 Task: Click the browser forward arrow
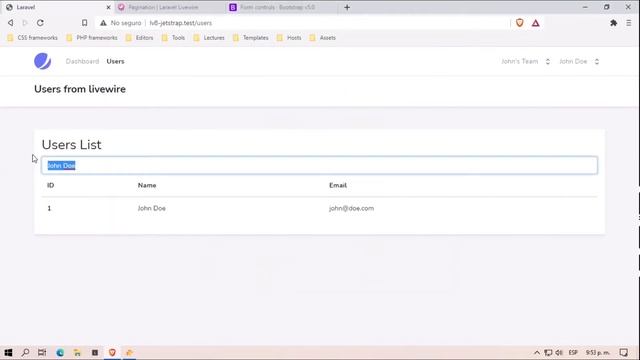click(25, 23)
